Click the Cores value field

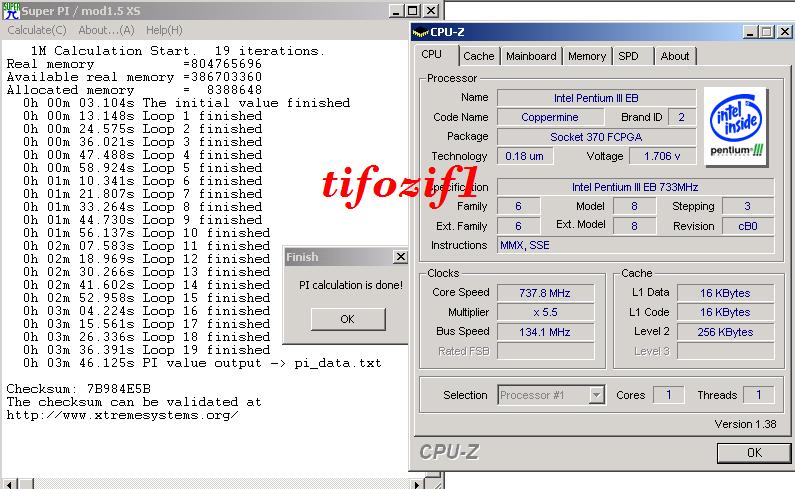coord(669,395)
